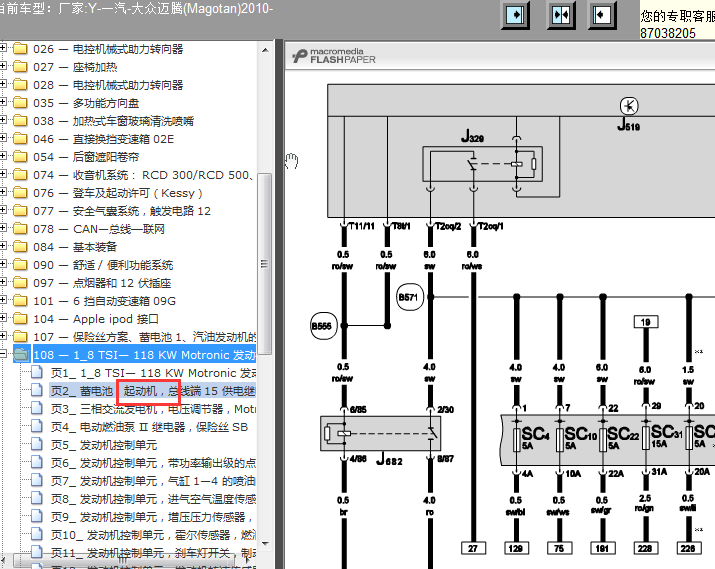The image size is (715, 569).
Task: Click the J519 control unit label
Action: pyautogui.click(x=629, y=124)
